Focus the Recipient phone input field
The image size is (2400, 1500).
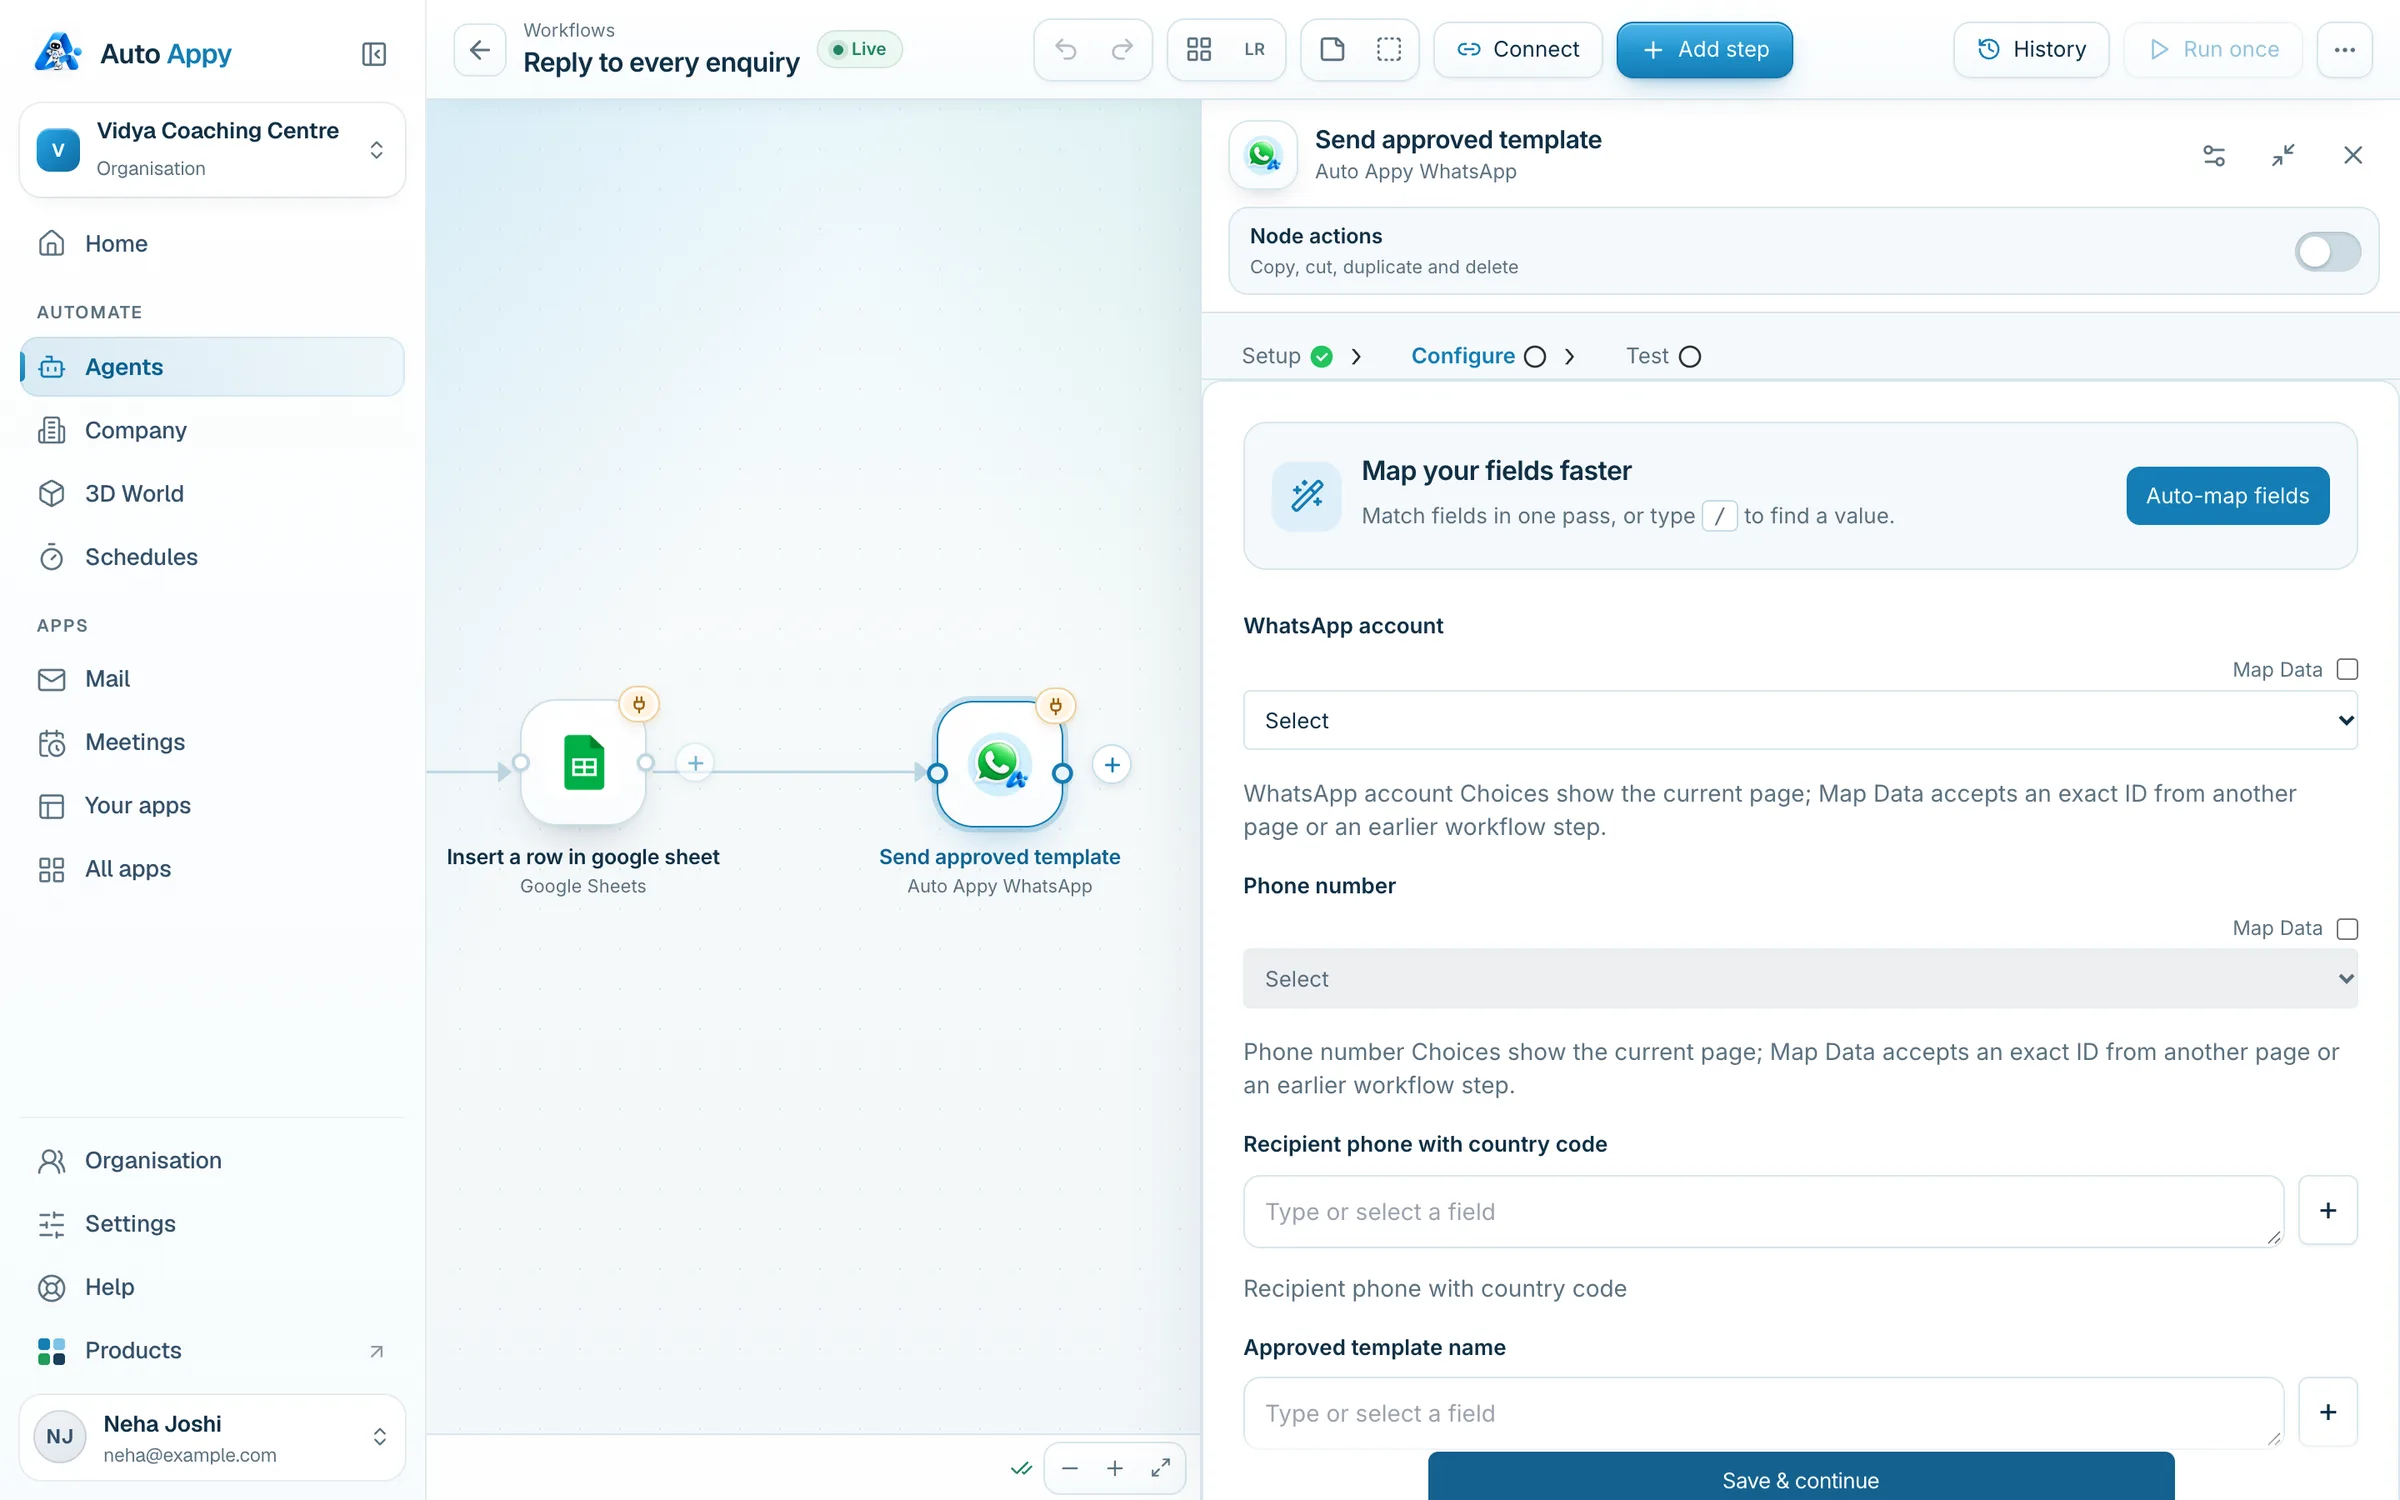(1763, 1211)
